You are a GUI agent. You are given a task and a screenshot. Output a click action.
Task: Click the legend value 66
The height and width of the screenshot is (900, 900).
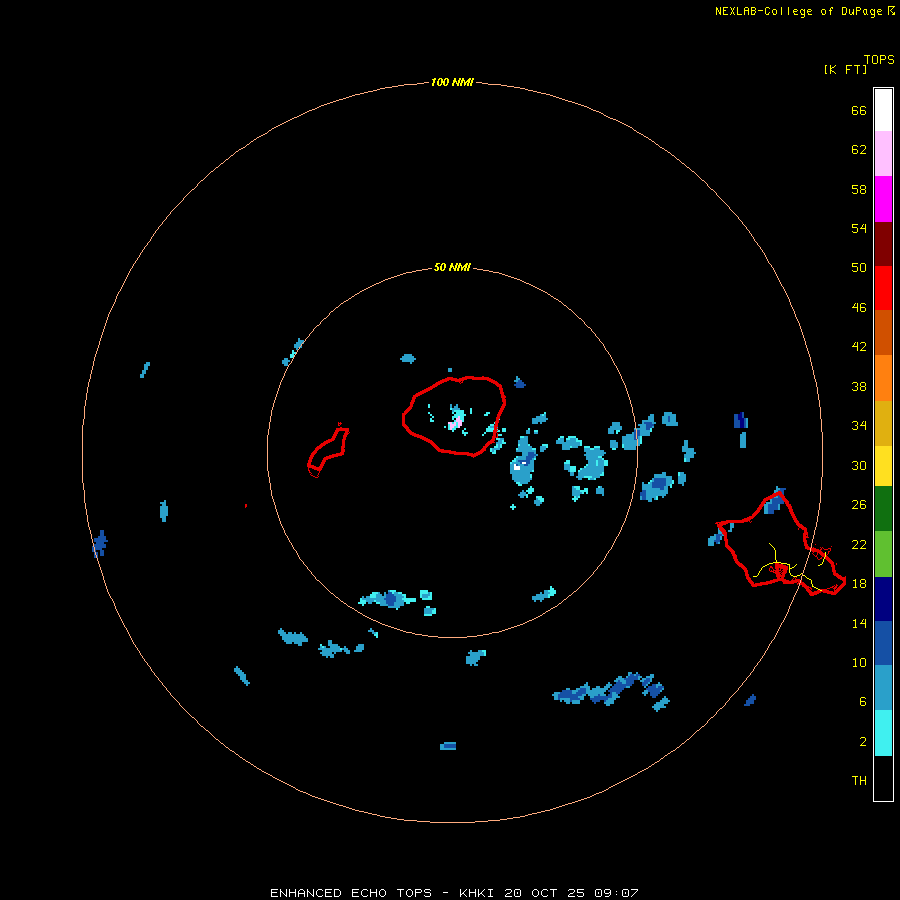pyautogui.click(x=859, y=110)
